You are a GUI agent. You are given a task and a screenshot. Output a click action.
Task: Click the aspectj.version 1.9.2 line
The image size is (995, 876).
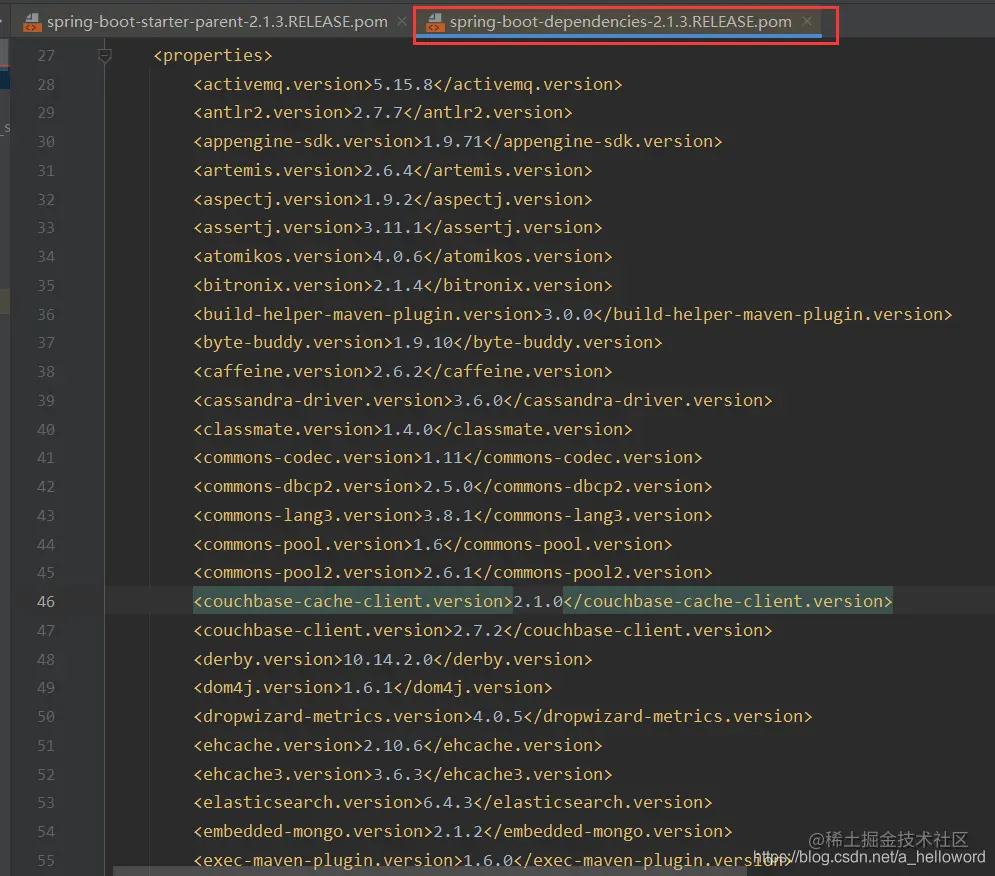393,199
